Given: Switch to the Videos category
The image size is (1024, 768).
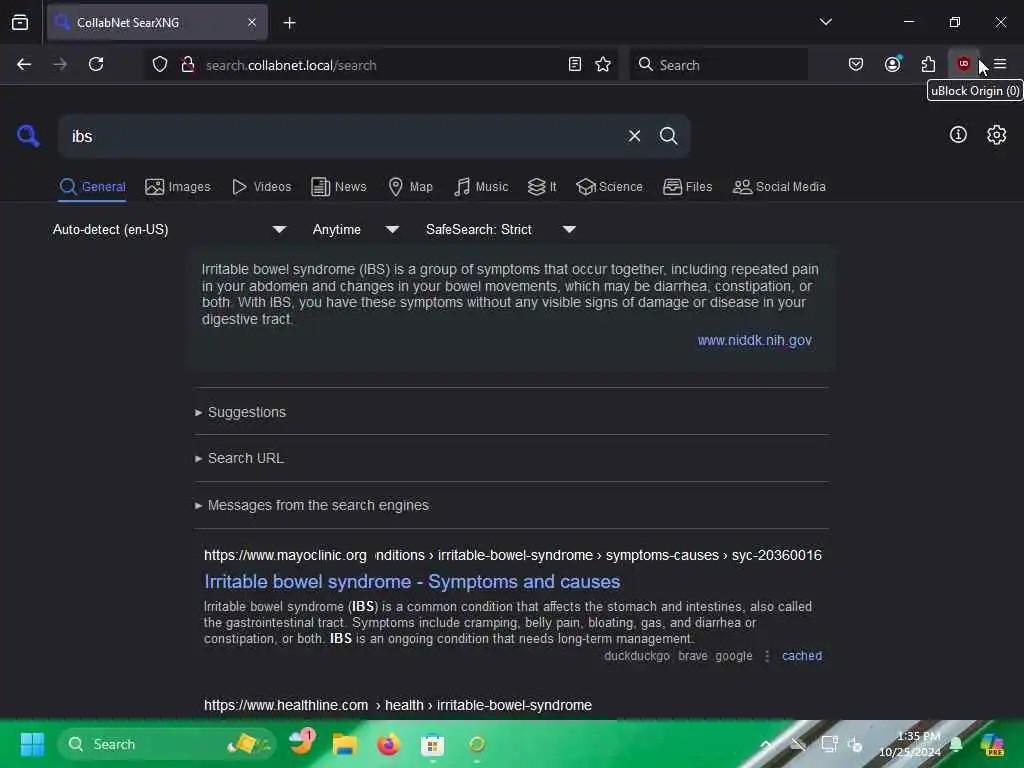Looking at the screenshot, I should pyautogui.click(x=261, y=187).
